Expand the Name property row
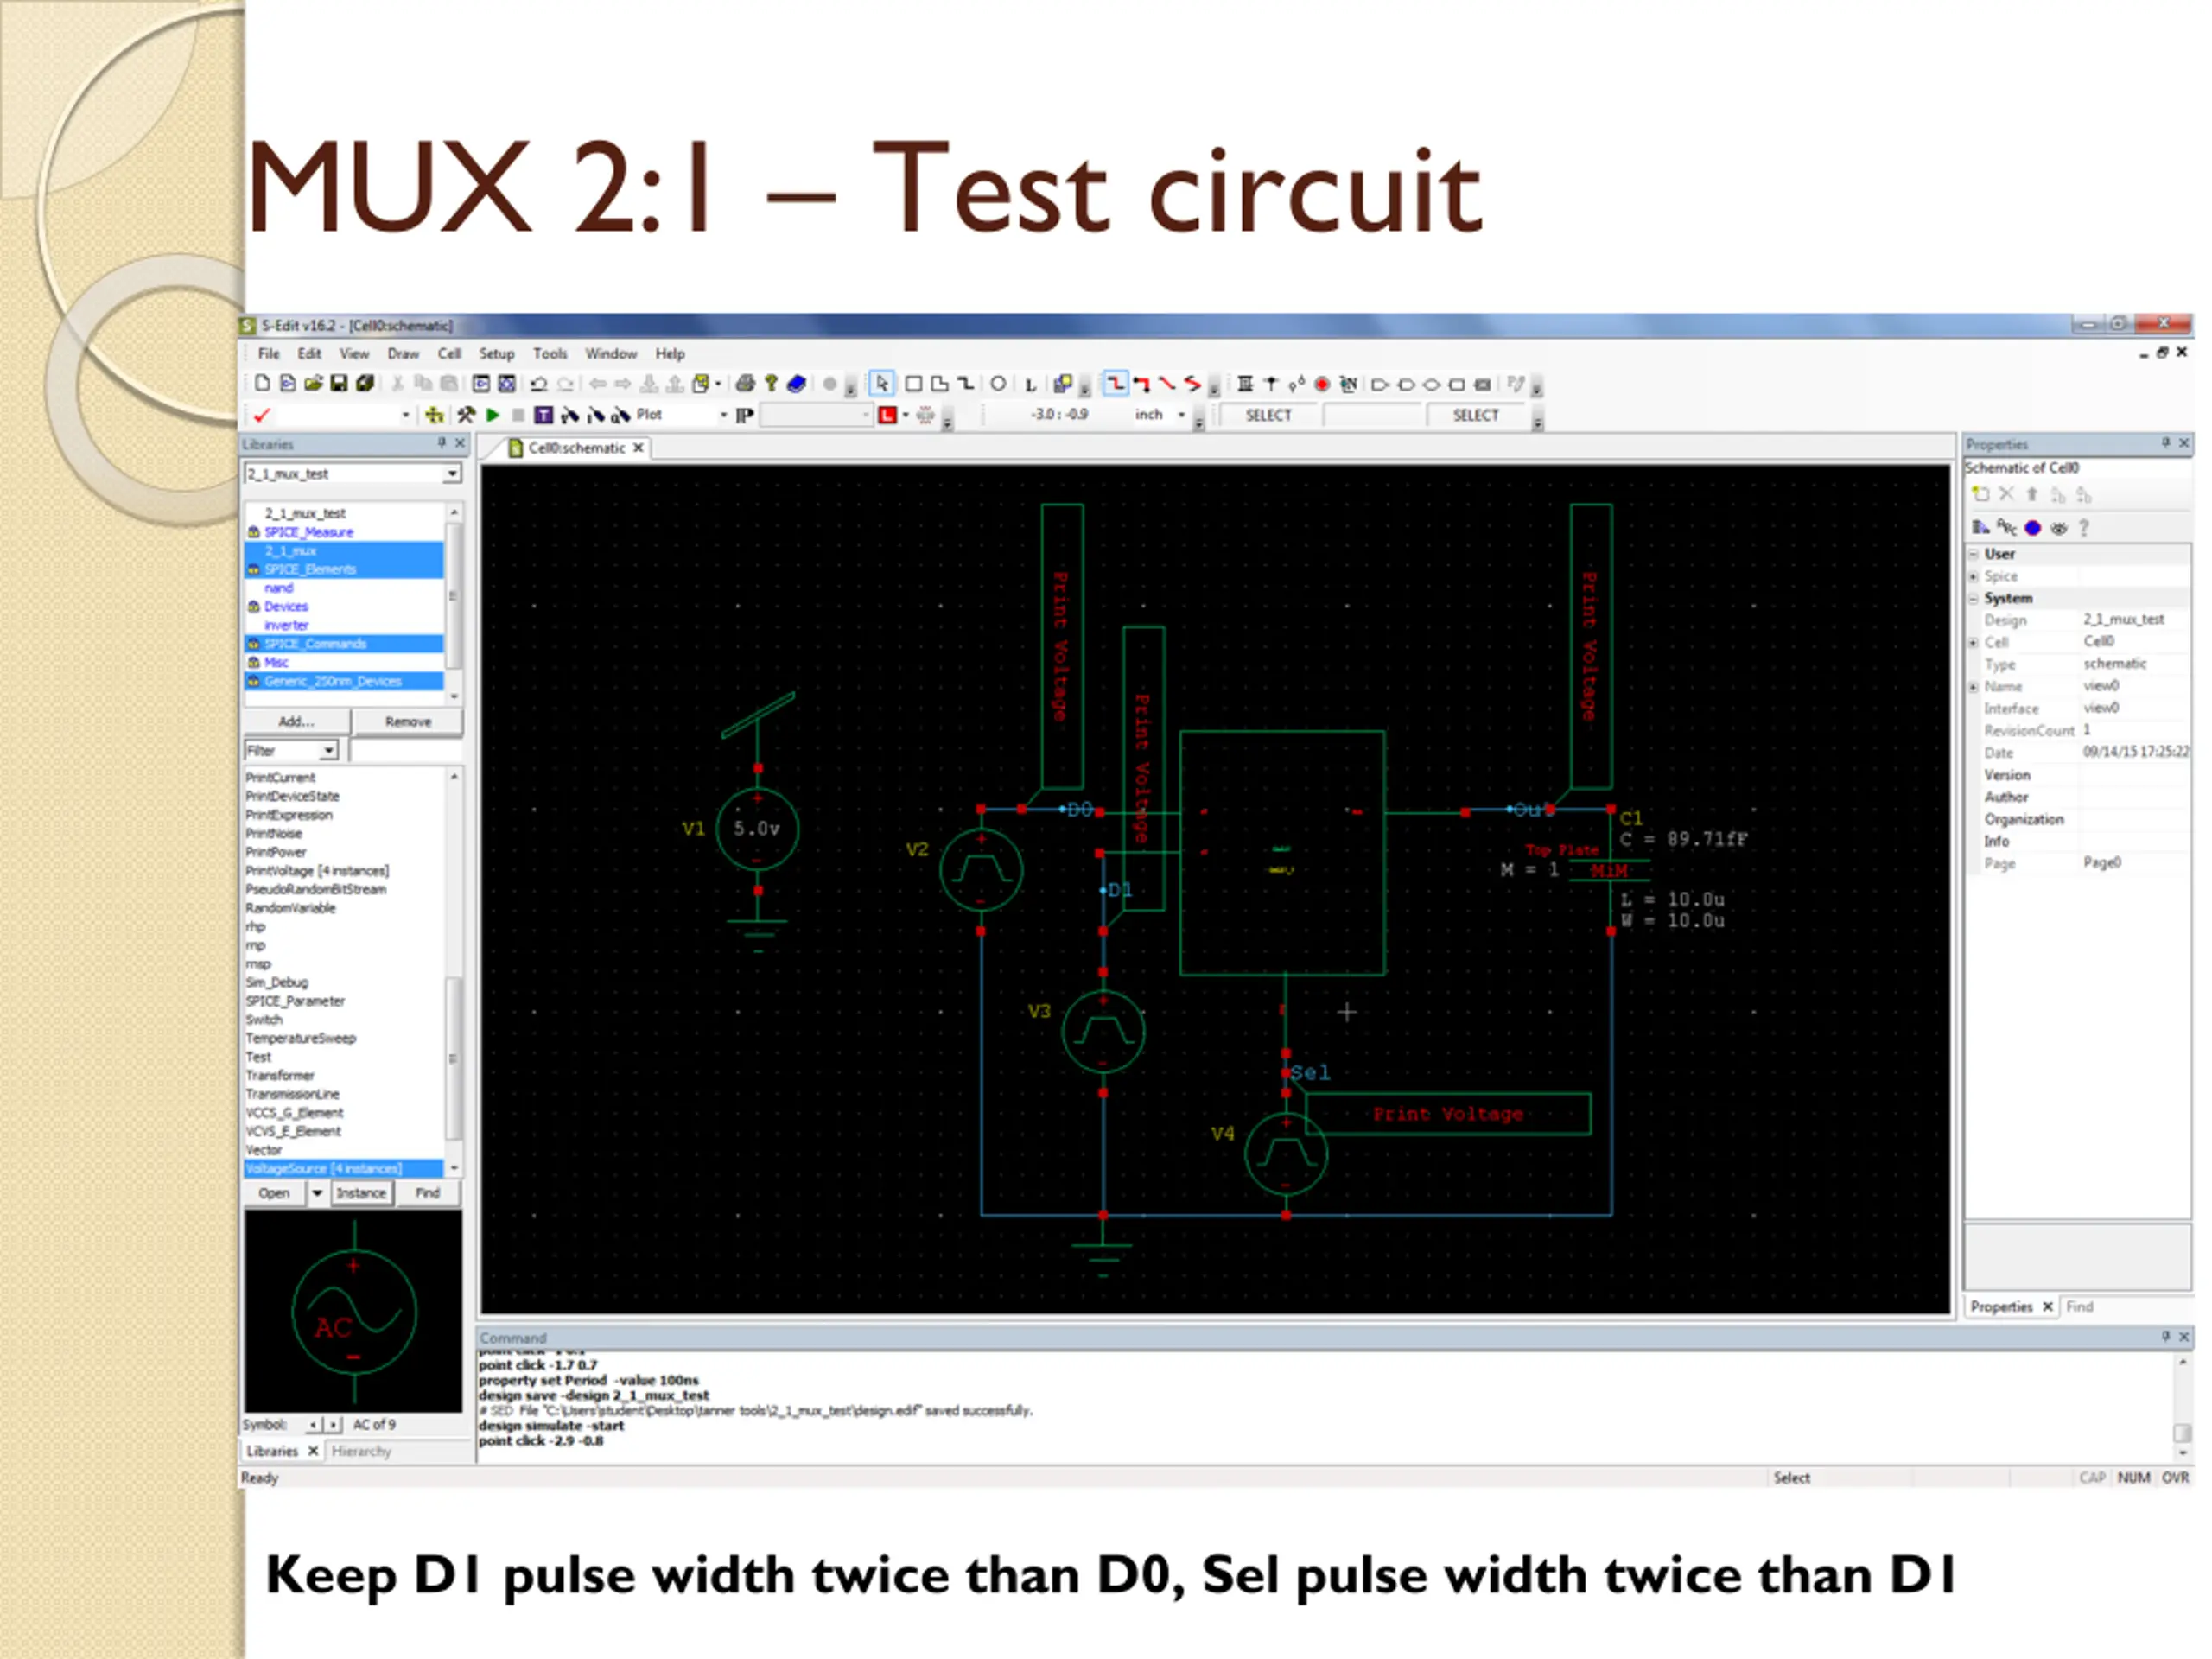This screenshot has height=1659, width=2212. 1974,686
